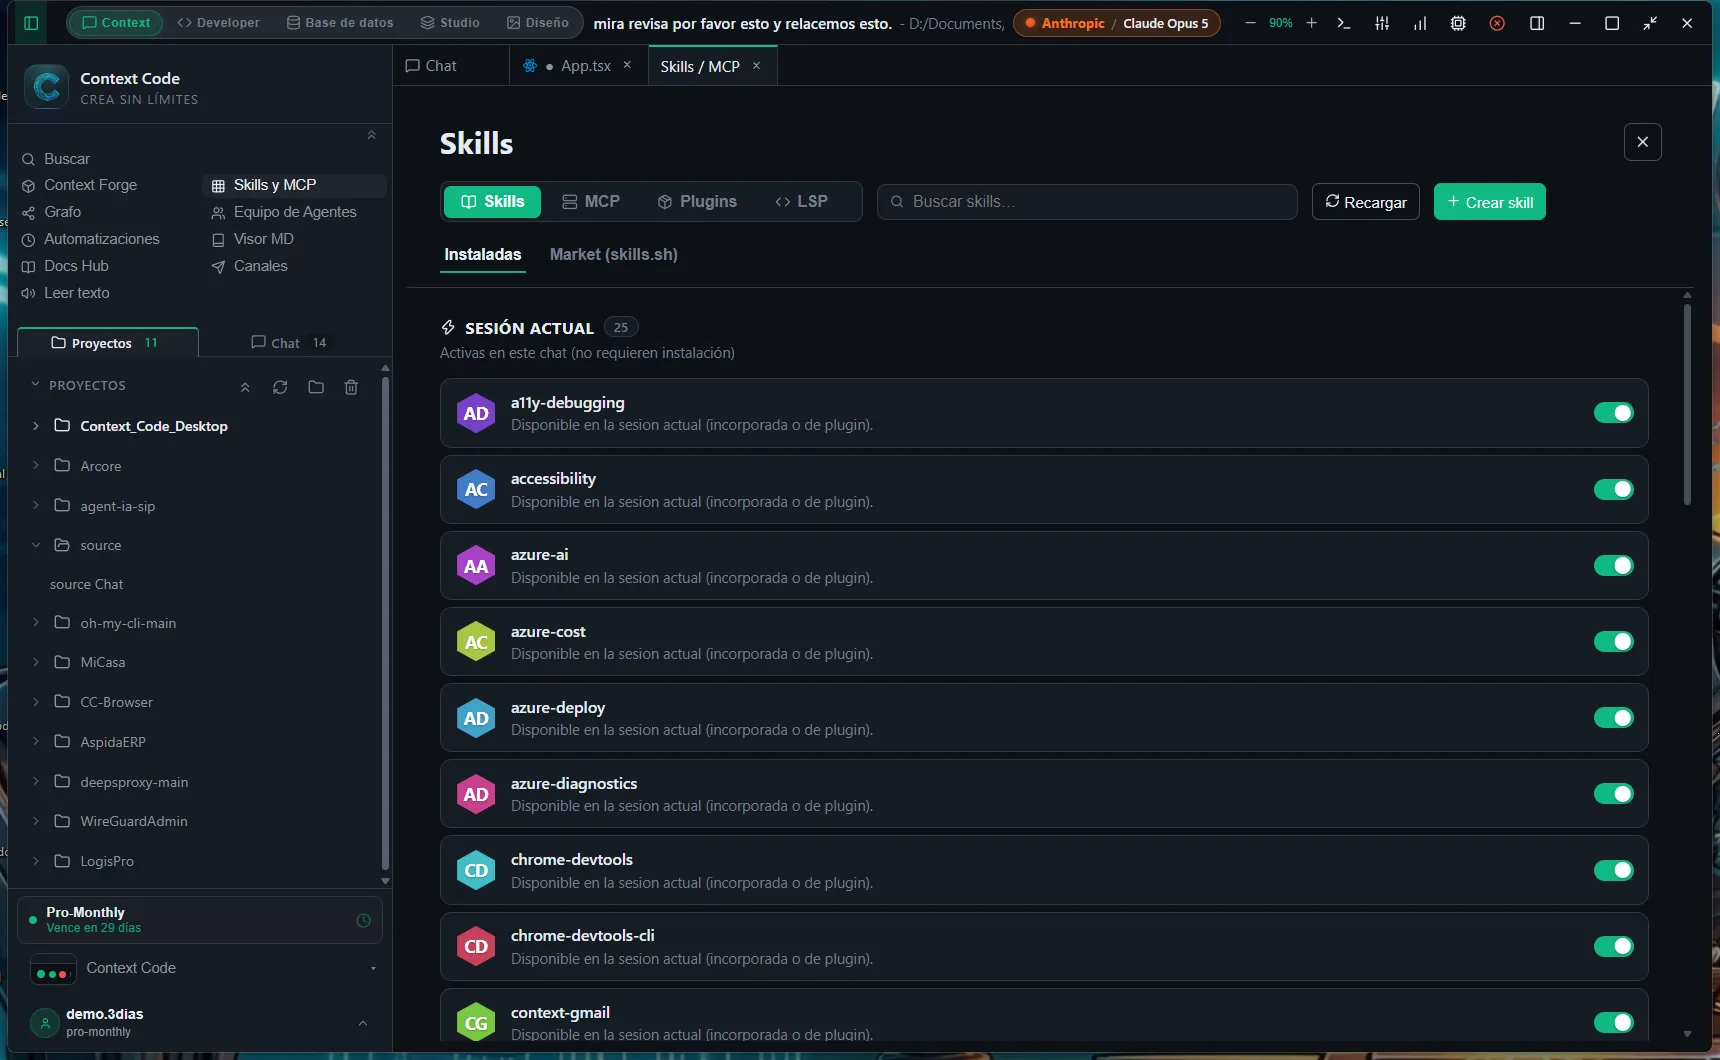
Task: Click the CPU chip icon in title bar
Action: click(x=1458, y=23)
